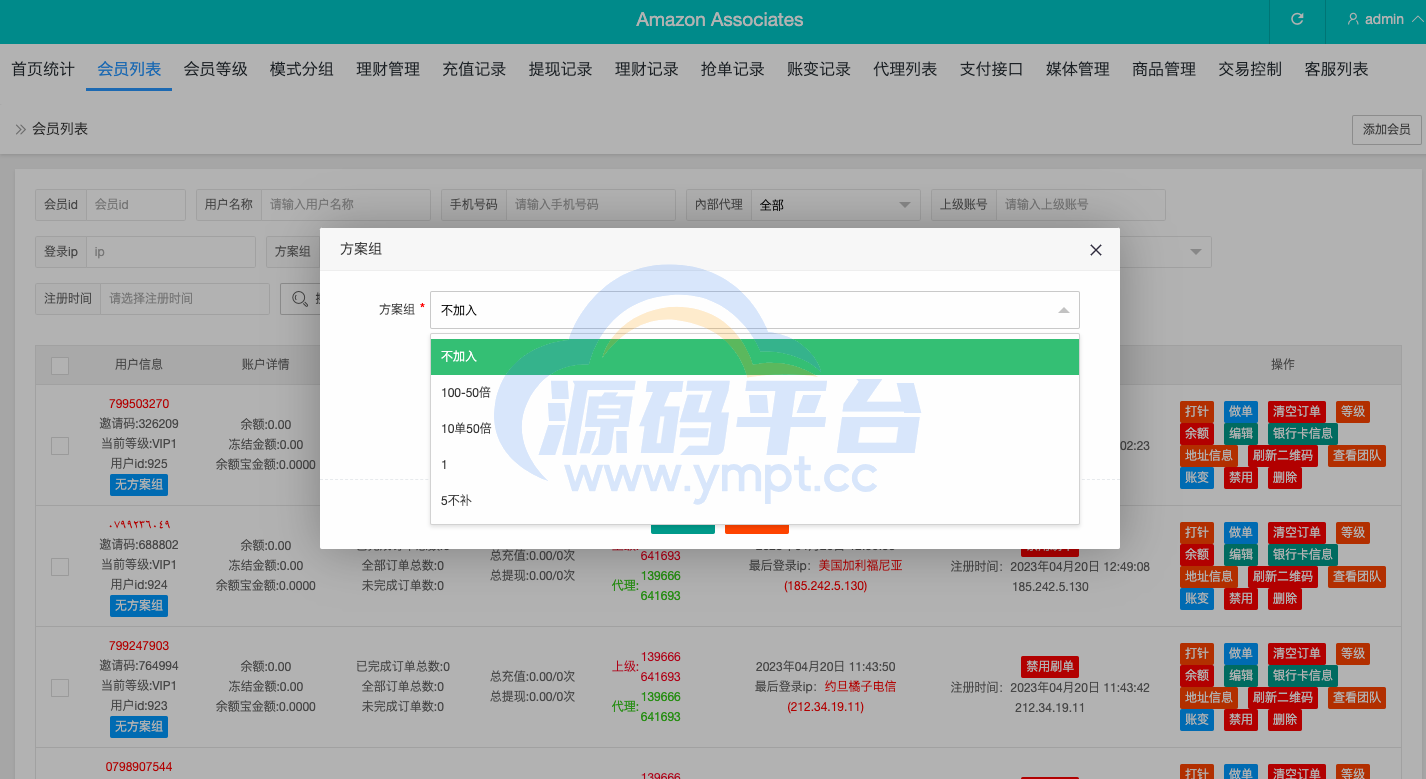Focus the 用户名称 input field
The image size is (1426, 779).
(346, 204)
